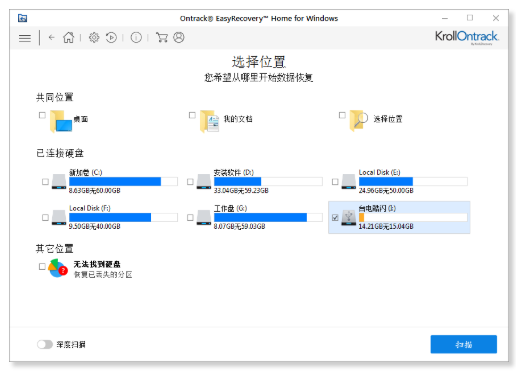
Task: Click the Local Disk (E:) name
Action: tap(379, 172)
